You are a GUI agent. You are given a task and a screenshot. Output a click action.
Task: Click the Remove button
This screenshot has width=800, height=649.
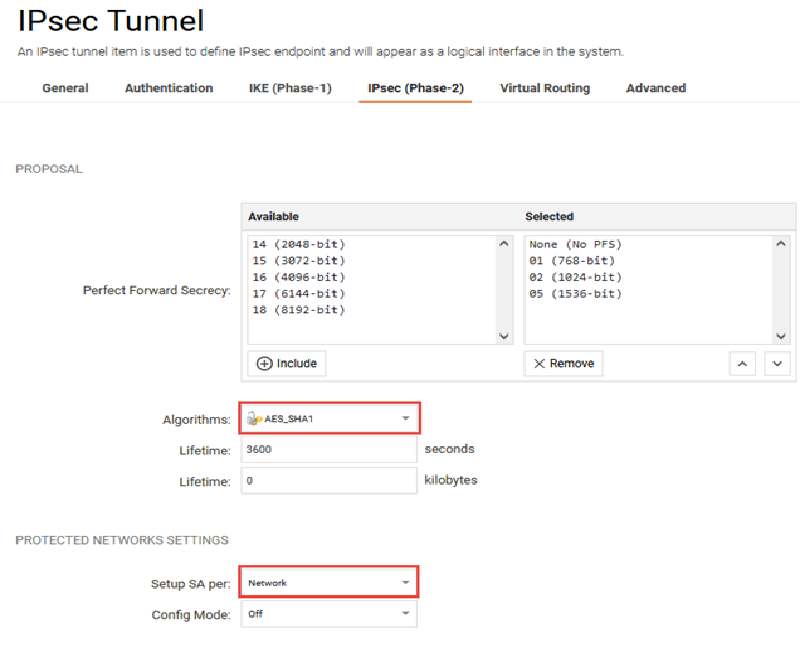(564, 363)
